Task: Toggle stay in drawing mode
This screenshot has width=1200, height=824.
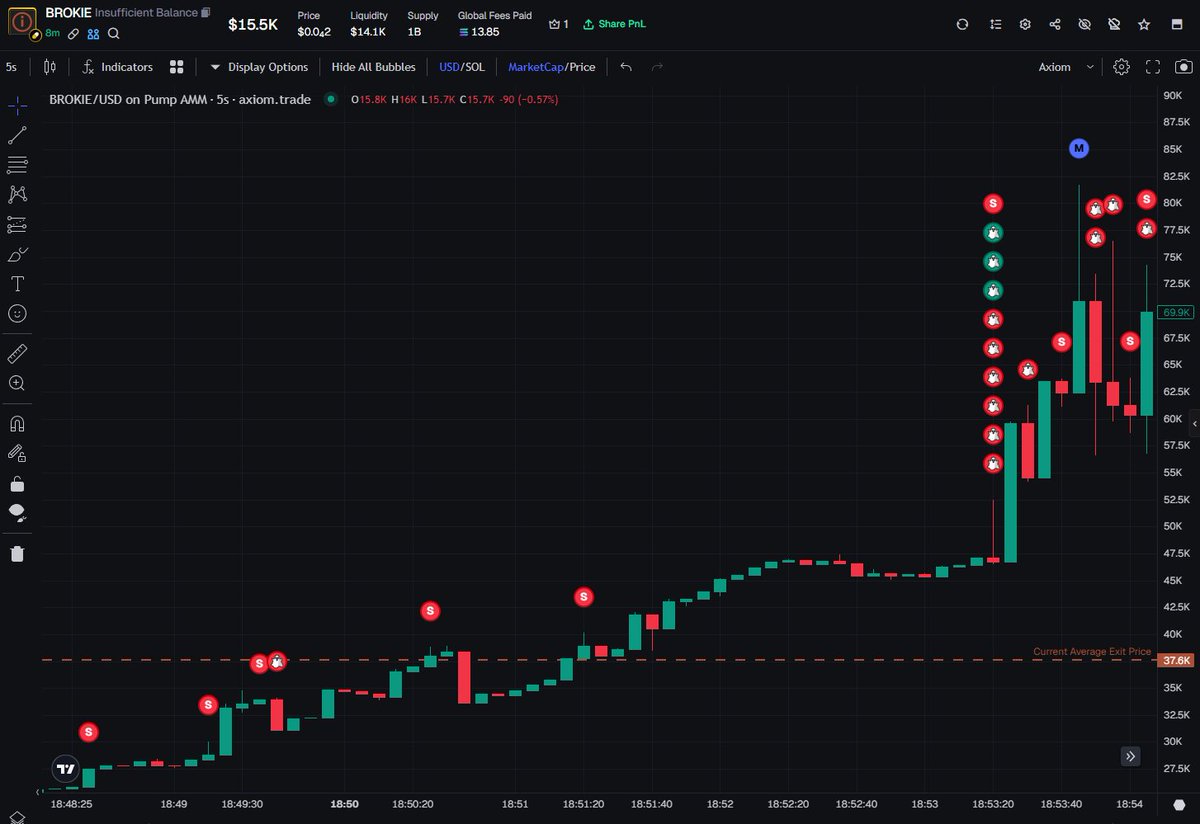Action: pyautogui.click(x=17, y=453)
